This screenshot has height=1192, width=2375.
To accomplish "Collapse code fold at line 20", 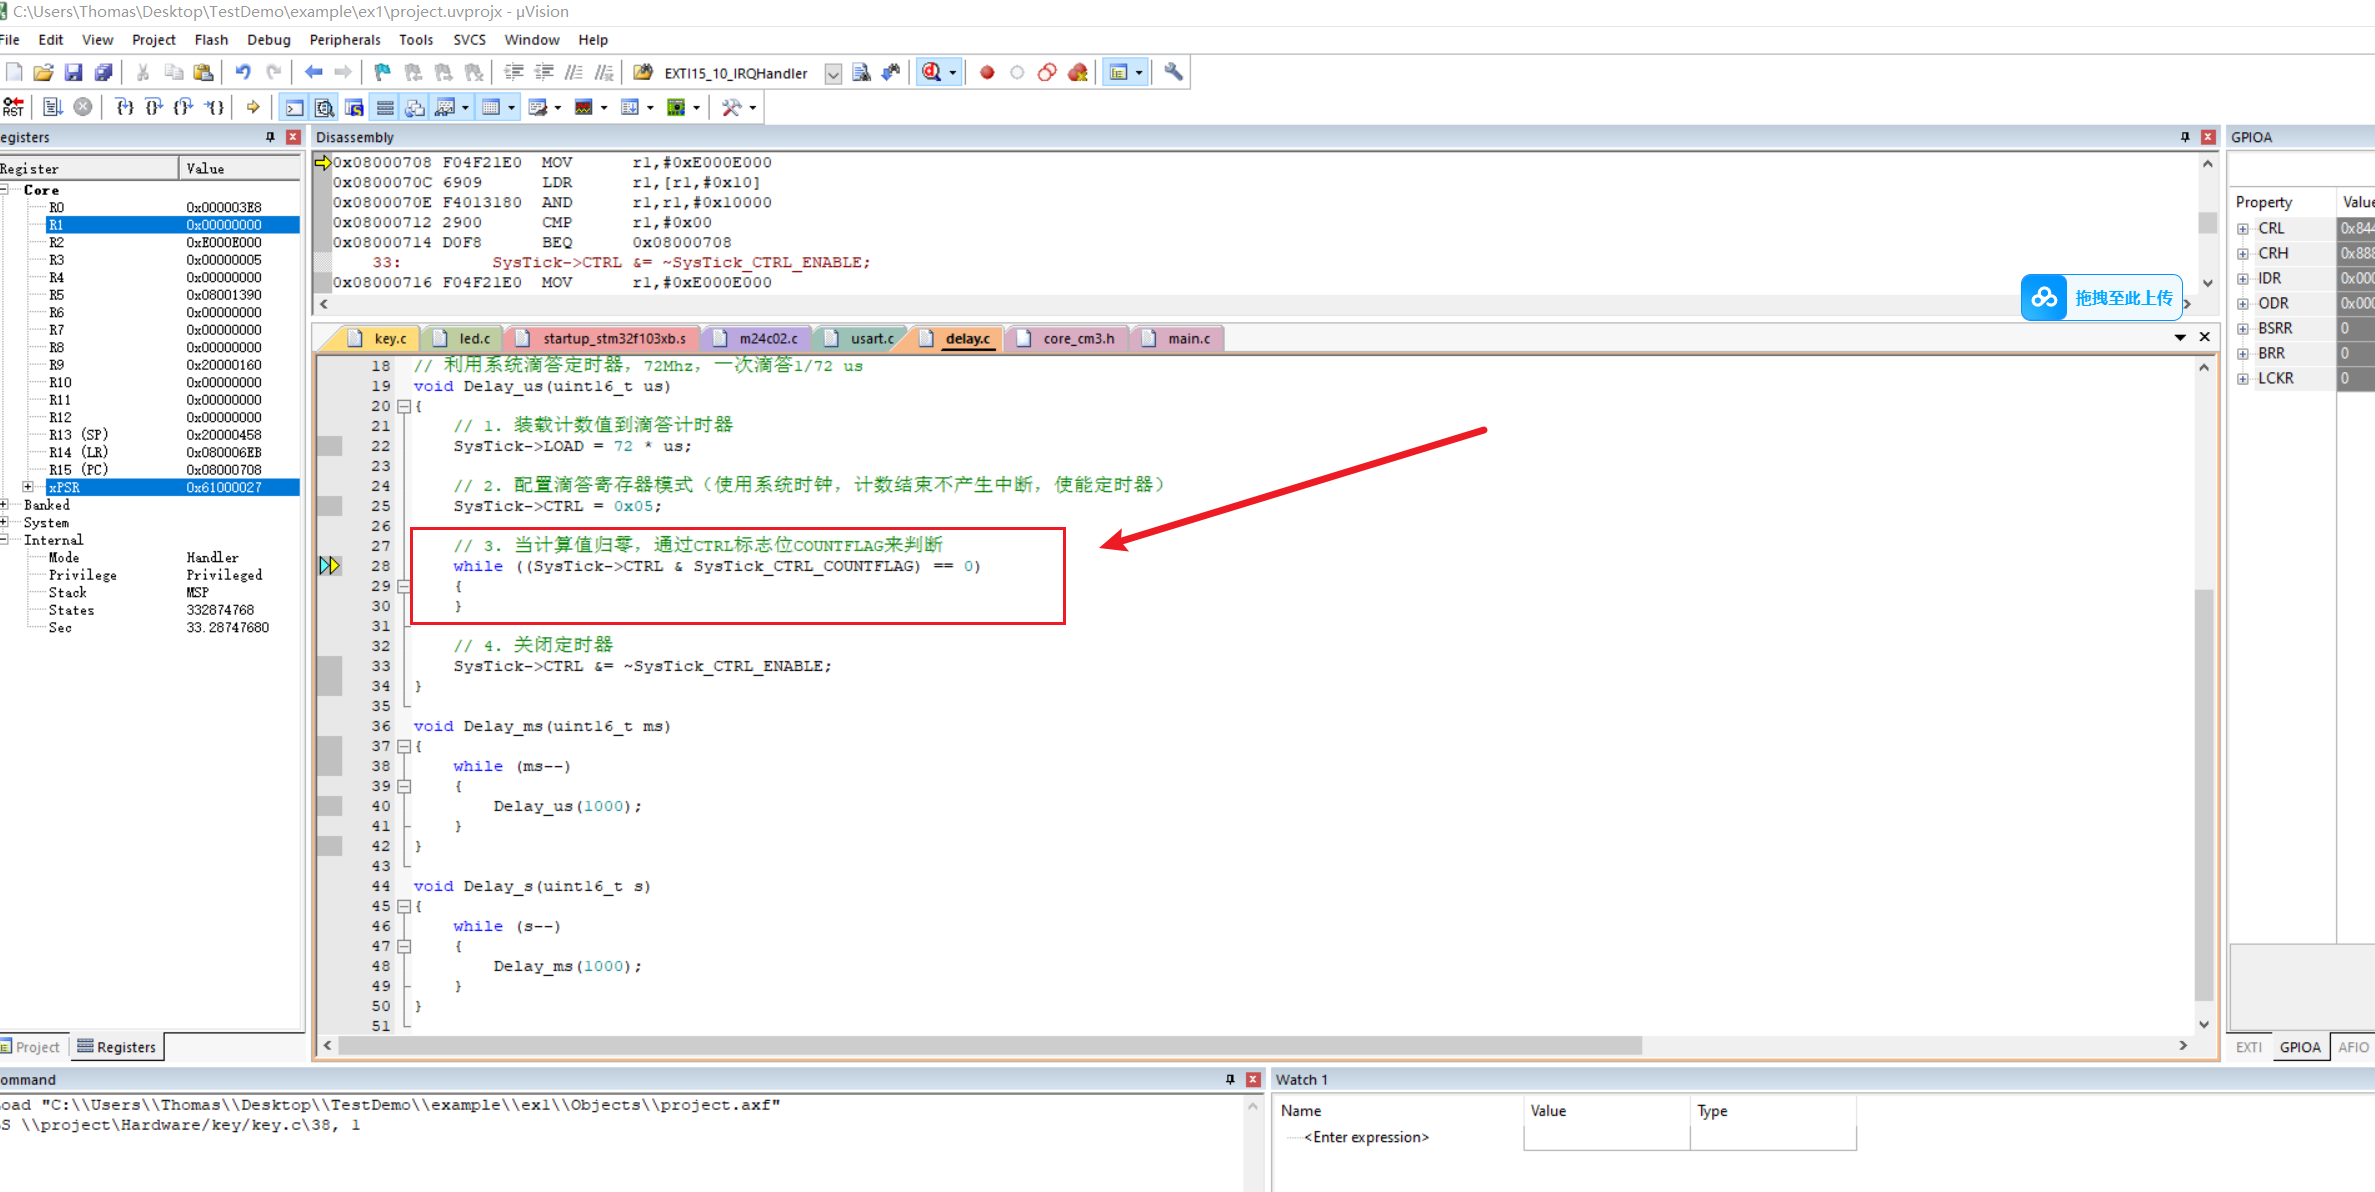I will tap(404, 406).
